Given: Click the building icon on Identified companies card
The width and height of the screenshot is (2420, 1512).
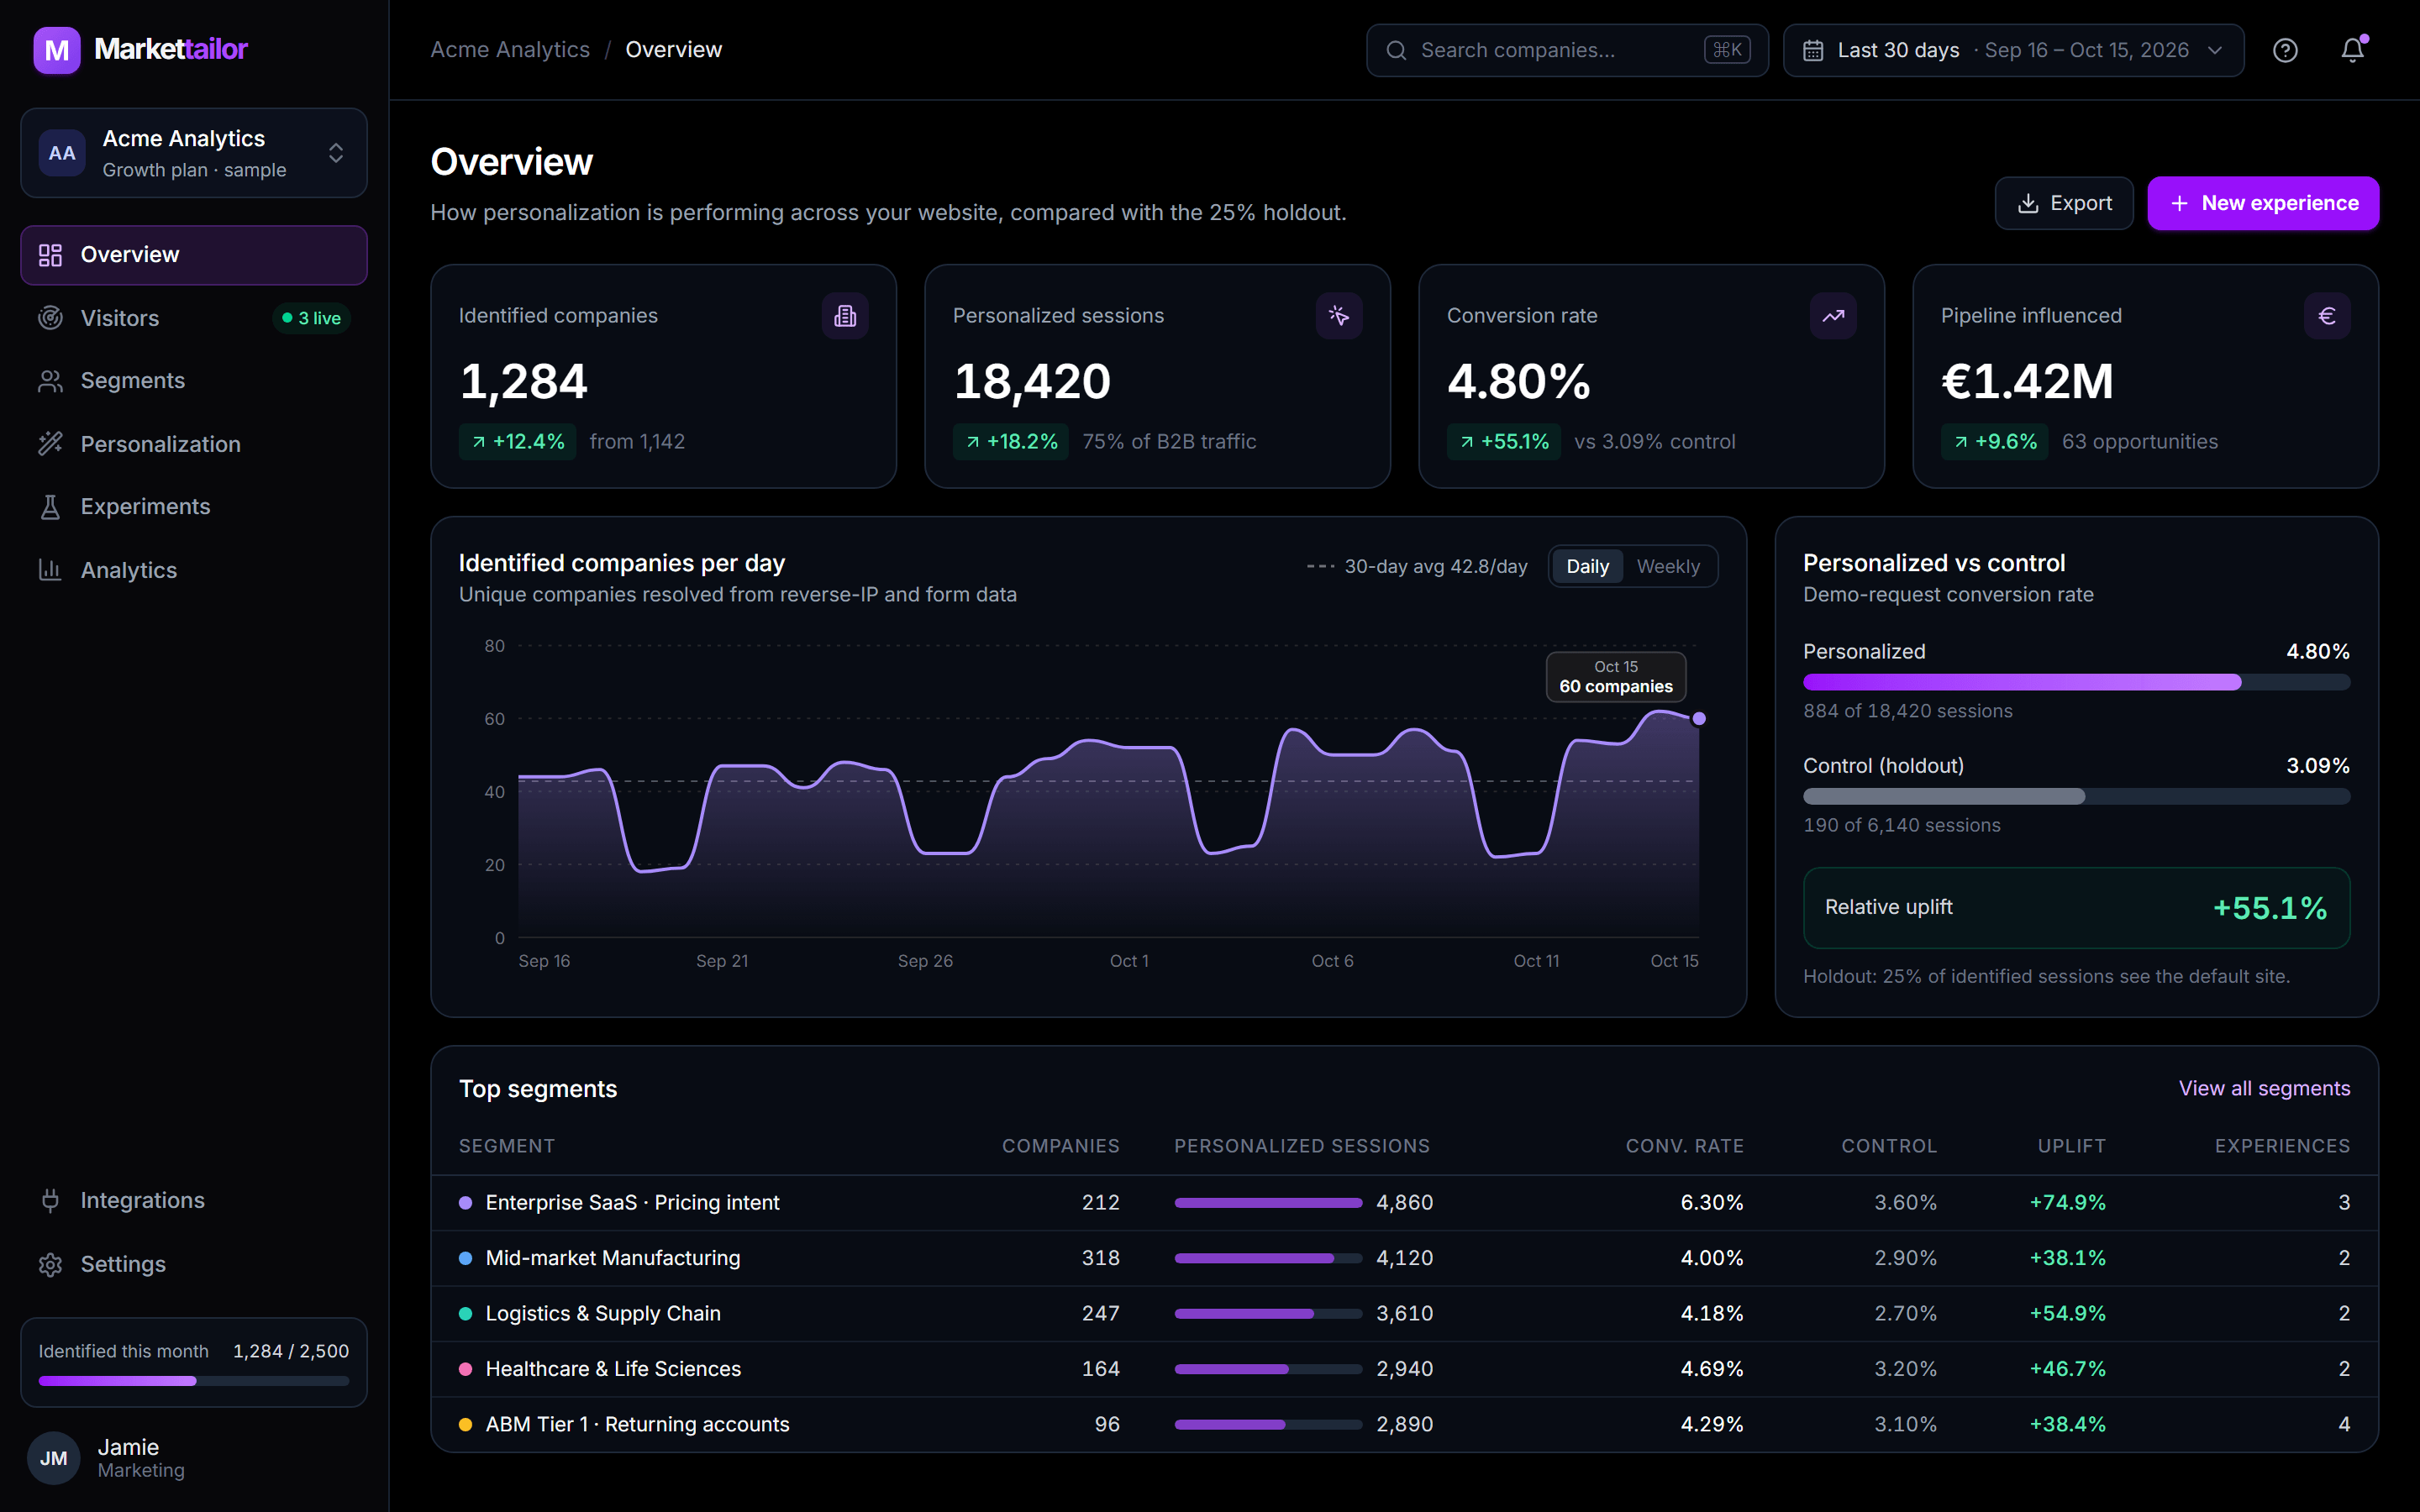Looking at the screenshot, I should coord(845,316).
